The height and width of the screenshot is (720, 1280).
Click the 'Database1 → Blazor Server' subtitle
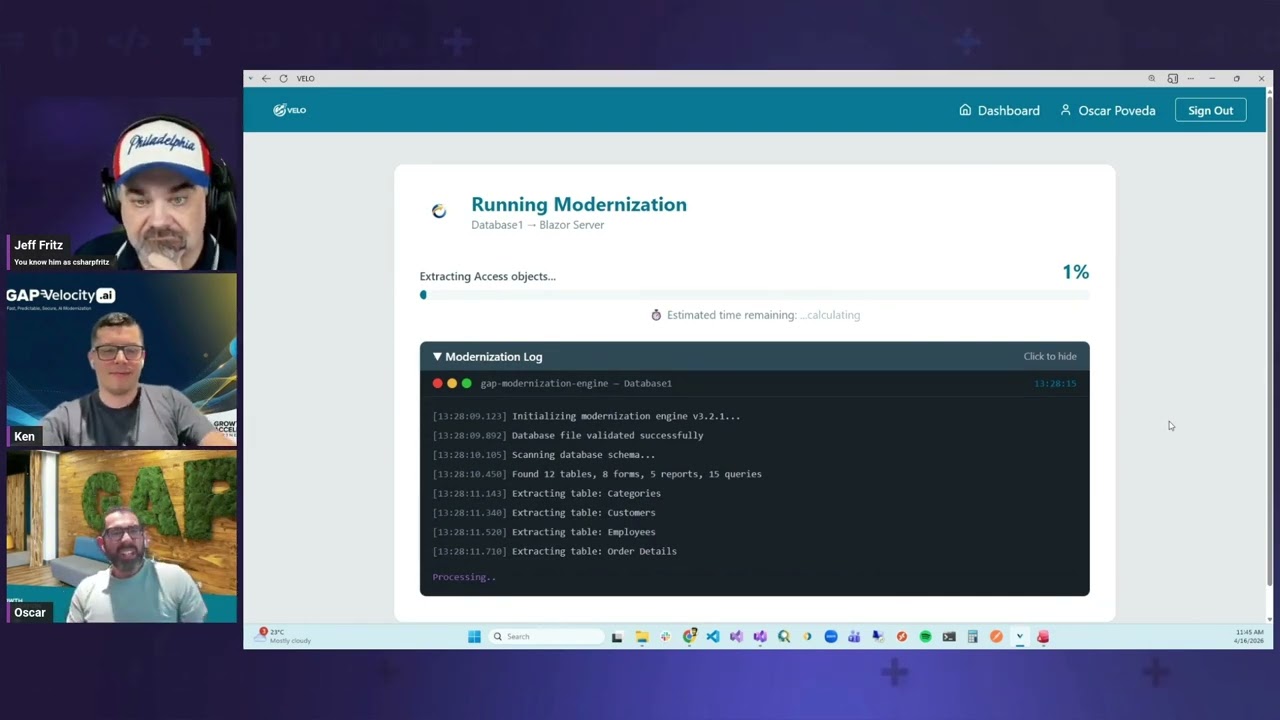tap(538, 225)
